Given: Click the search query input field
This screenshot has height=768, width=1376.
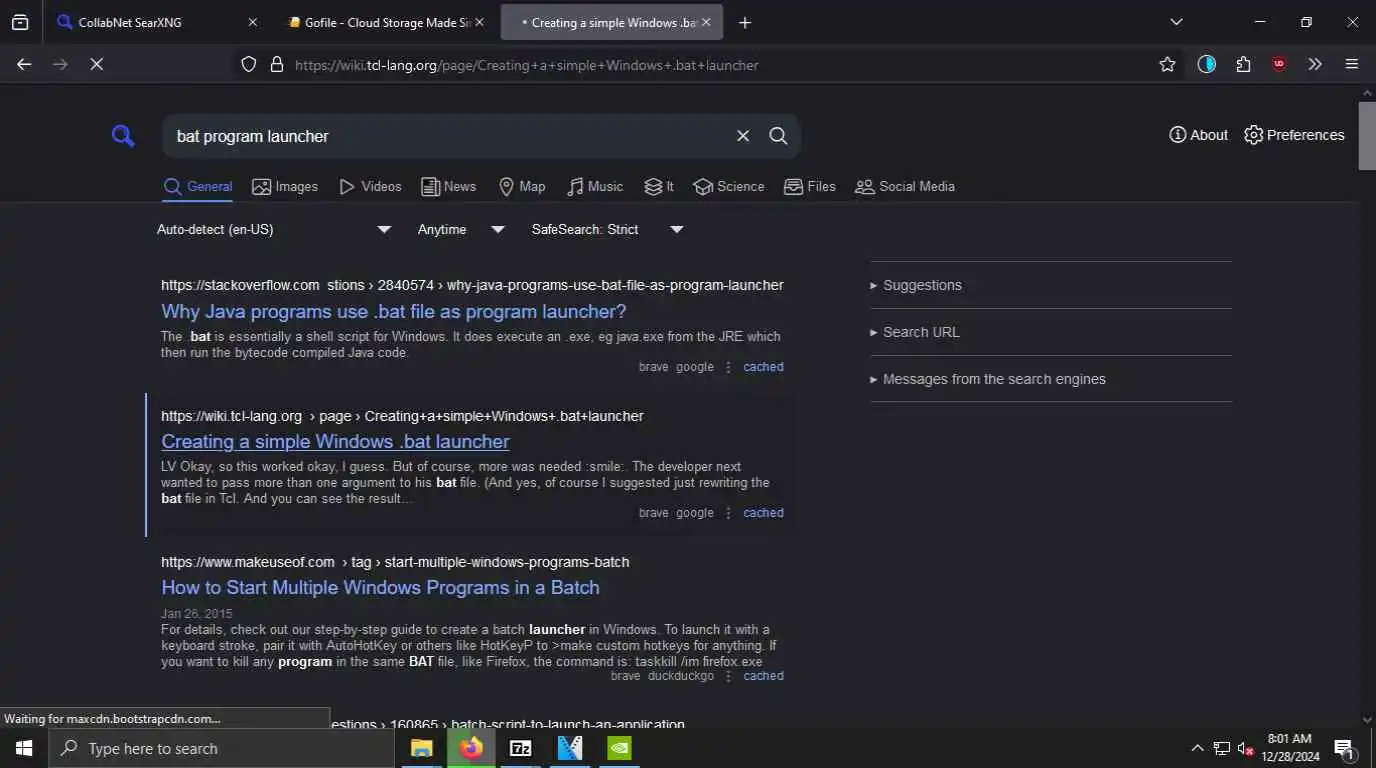Looking at the screenshot, I should tap(450, 136).
